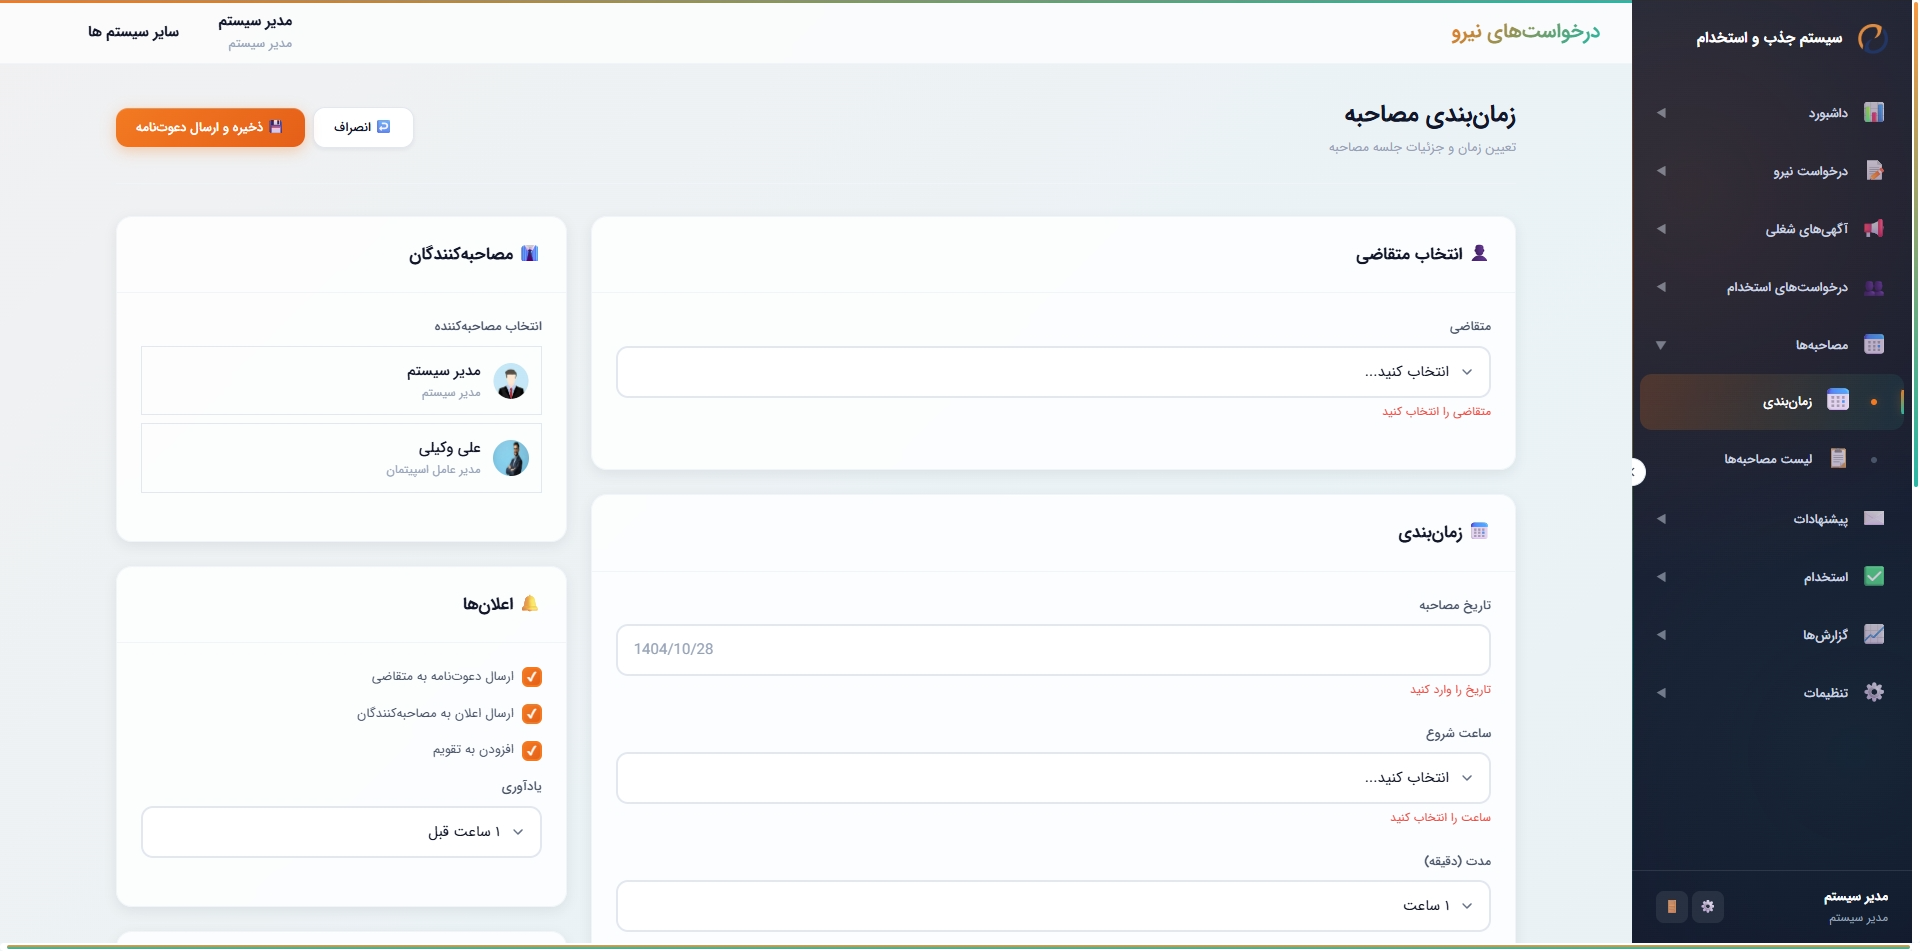Click the مصاحبه‌ها calendar icon

click(1874, 345)
